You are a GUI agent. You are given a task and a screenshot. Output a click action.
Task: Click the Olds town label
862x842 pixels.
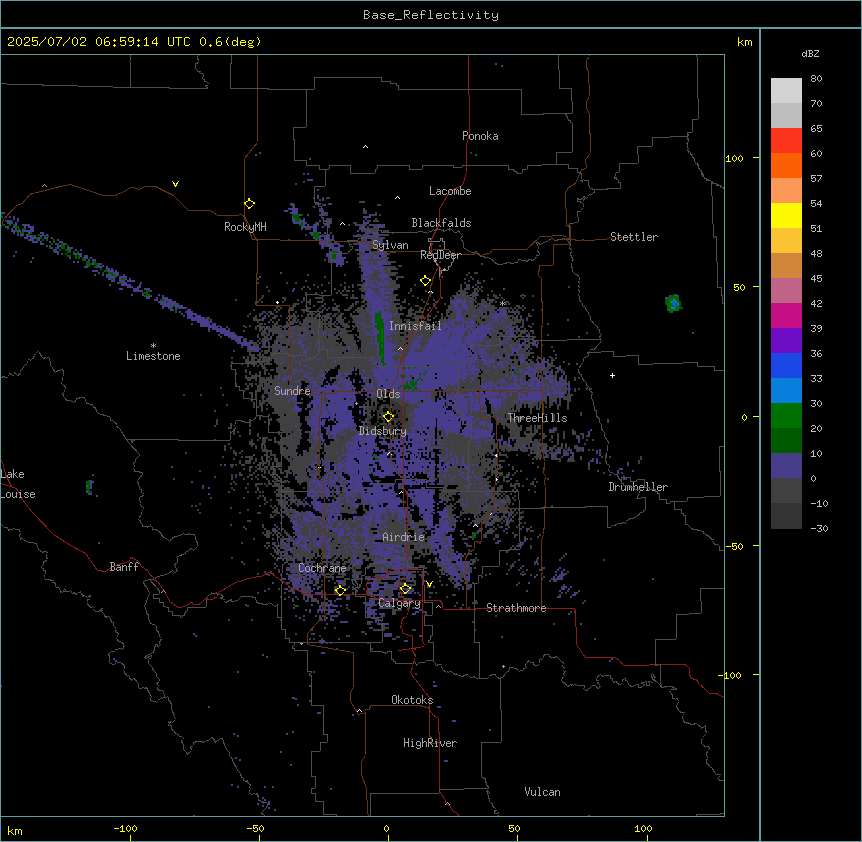pos(388,394)
